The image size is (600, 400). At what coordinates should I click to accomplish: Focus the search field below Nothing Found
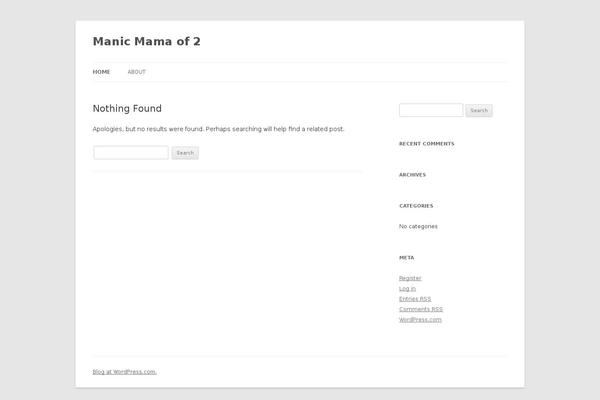[131, 153]
